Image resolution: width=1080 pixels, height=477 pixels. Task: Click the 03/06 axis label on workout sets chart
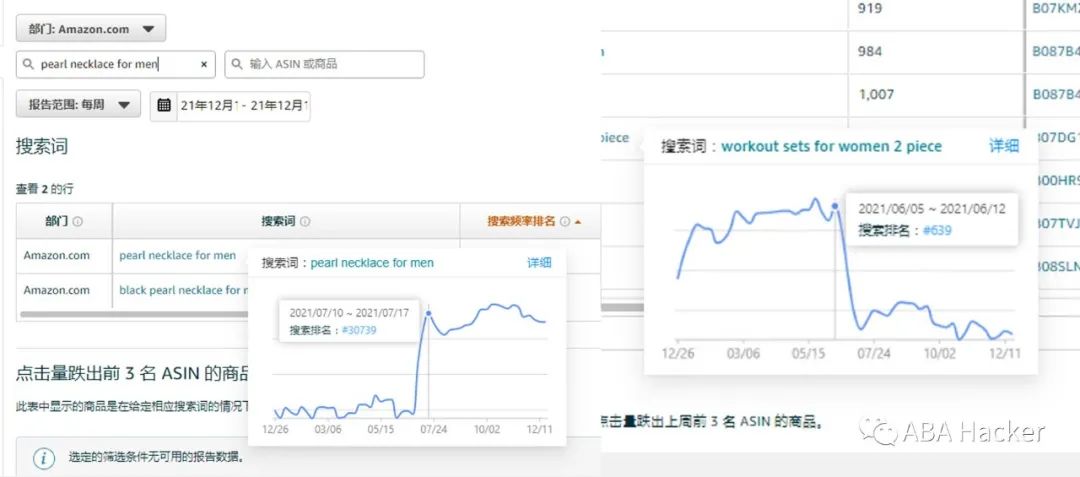click(x=744, y=354)
